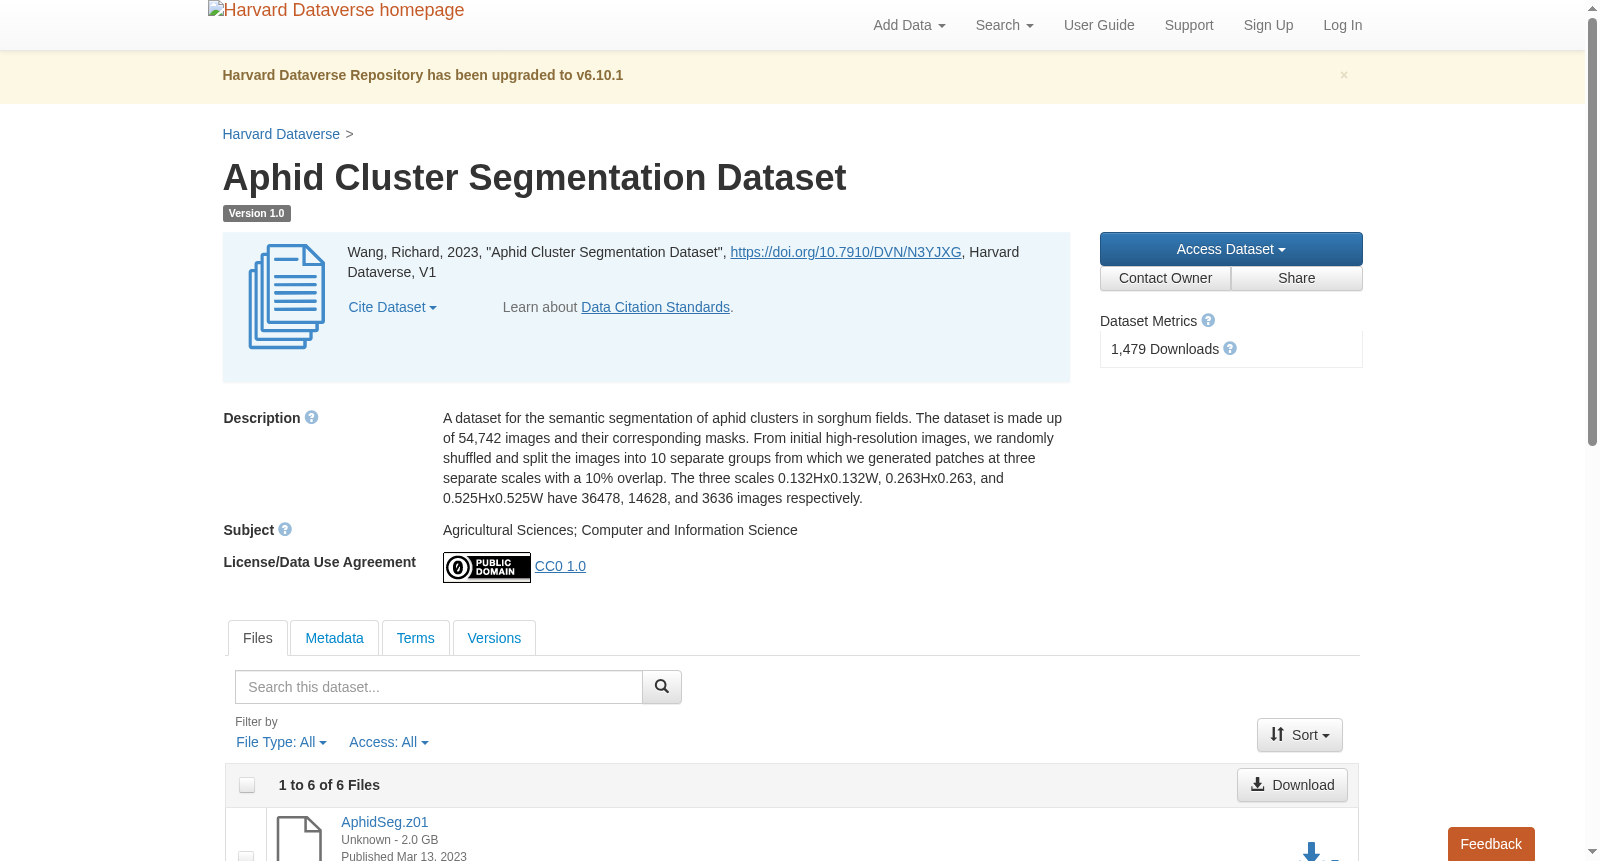Screen dimensions: 1600x861
Task: Open the Terms tab
Action: click(416, 638)
